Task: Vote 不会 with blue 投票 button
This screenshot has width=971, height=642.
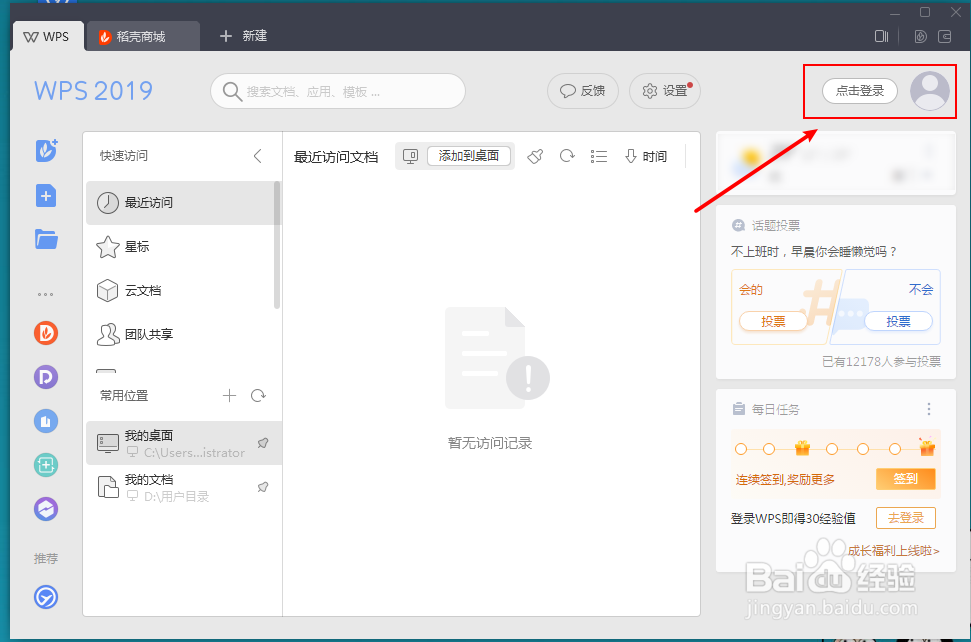Action: click(898, 321)
